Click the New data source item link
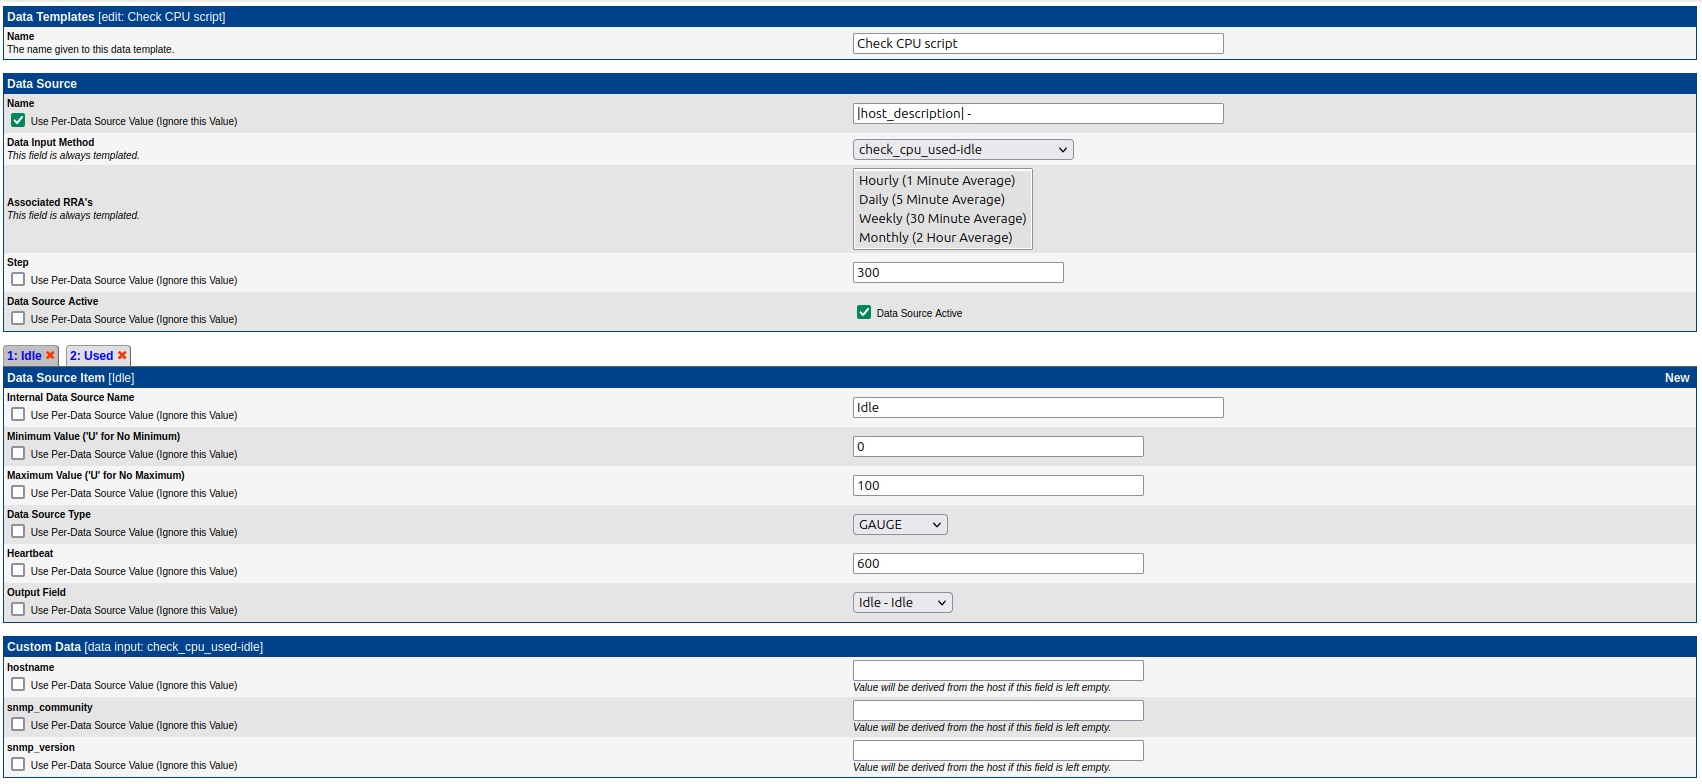The image size is (1702, 784). [1677, 378]
